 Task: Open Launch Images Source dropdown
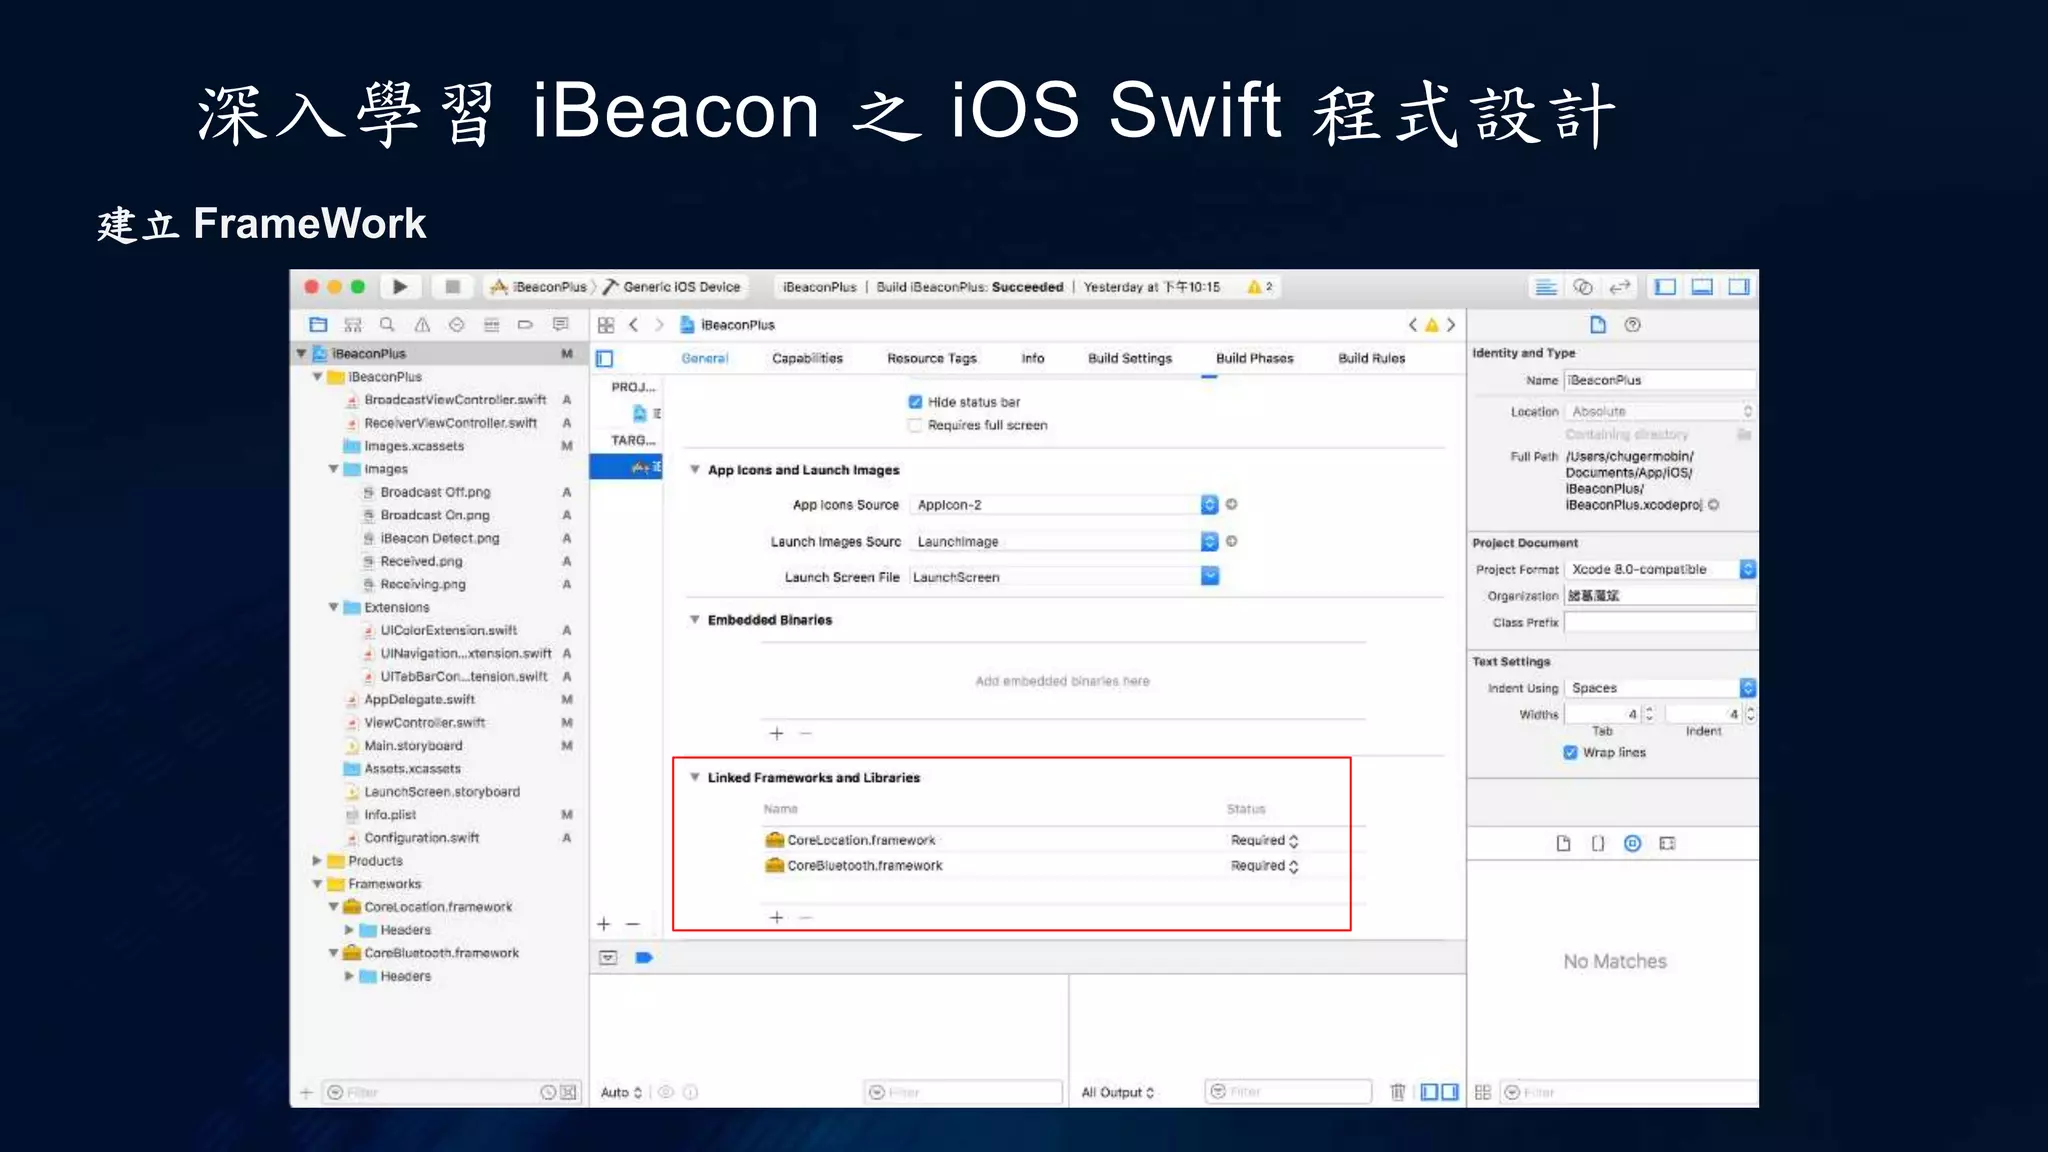tap(1209, 541)
